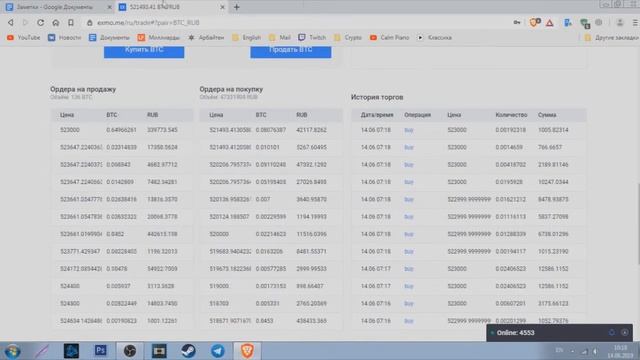
Task: Click the close icon in Online chat bar
Action: click(624, 333)
